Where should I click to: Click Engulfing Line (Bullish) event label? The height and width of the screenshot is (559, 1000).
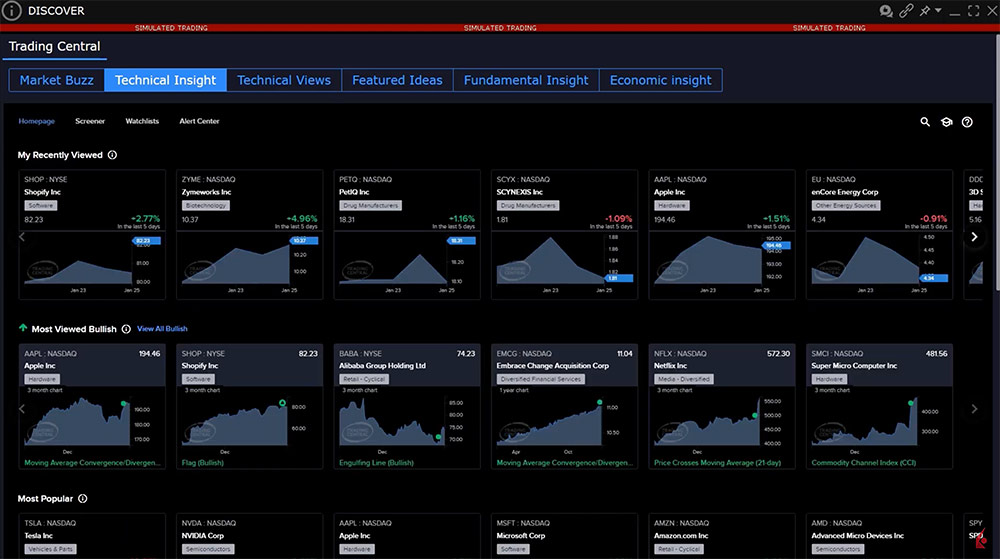coord(376,463)
